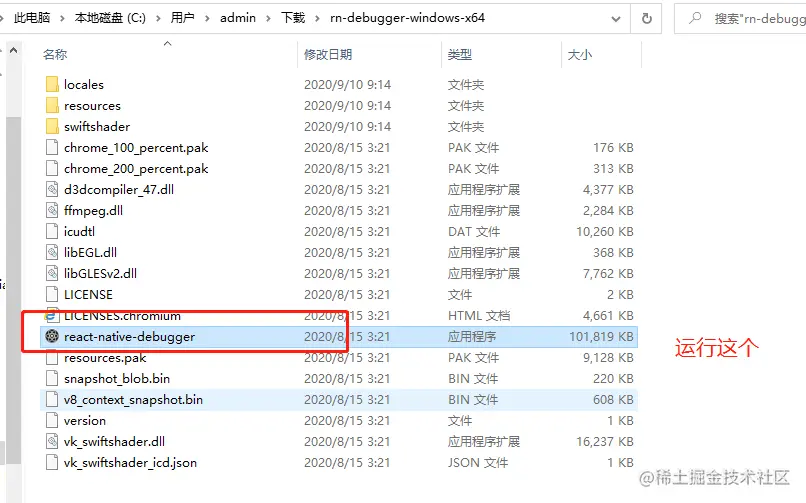Sort by 名称 column header
806x503 pixels.
(x=55, y=54)
